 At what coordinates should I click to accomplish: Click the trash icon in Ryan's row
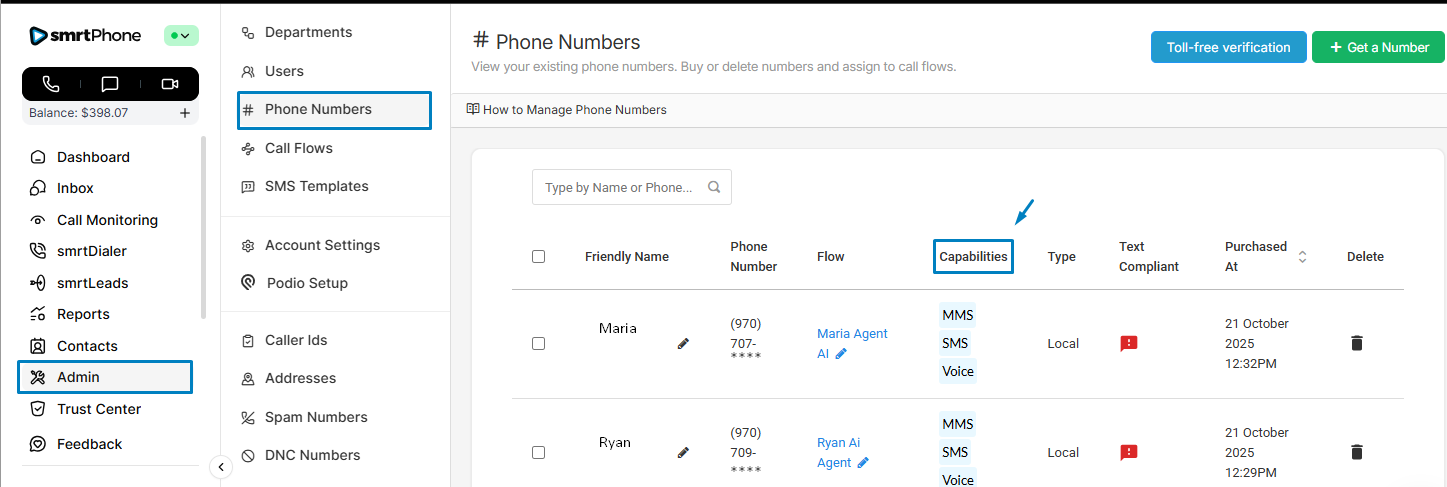(x=1356, y=452)
